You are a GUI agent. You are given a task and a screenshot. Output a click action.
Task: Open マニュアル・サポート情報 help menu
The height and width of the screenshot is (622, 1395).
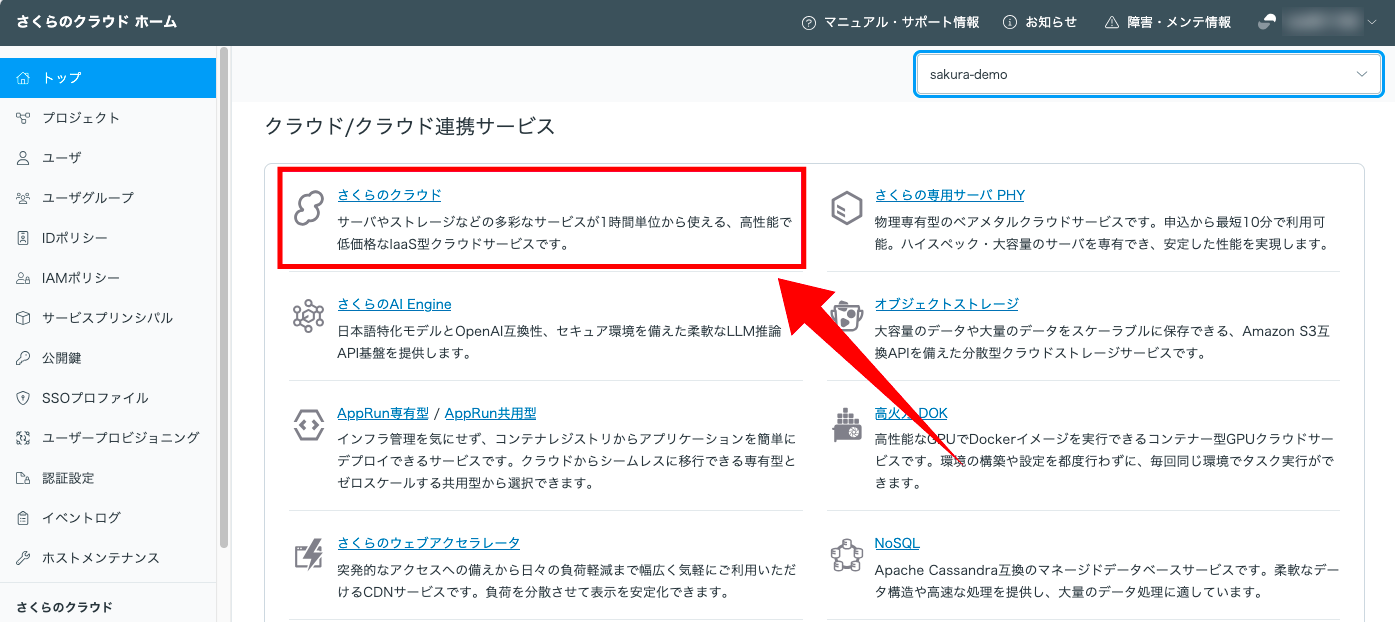point(890,22)
